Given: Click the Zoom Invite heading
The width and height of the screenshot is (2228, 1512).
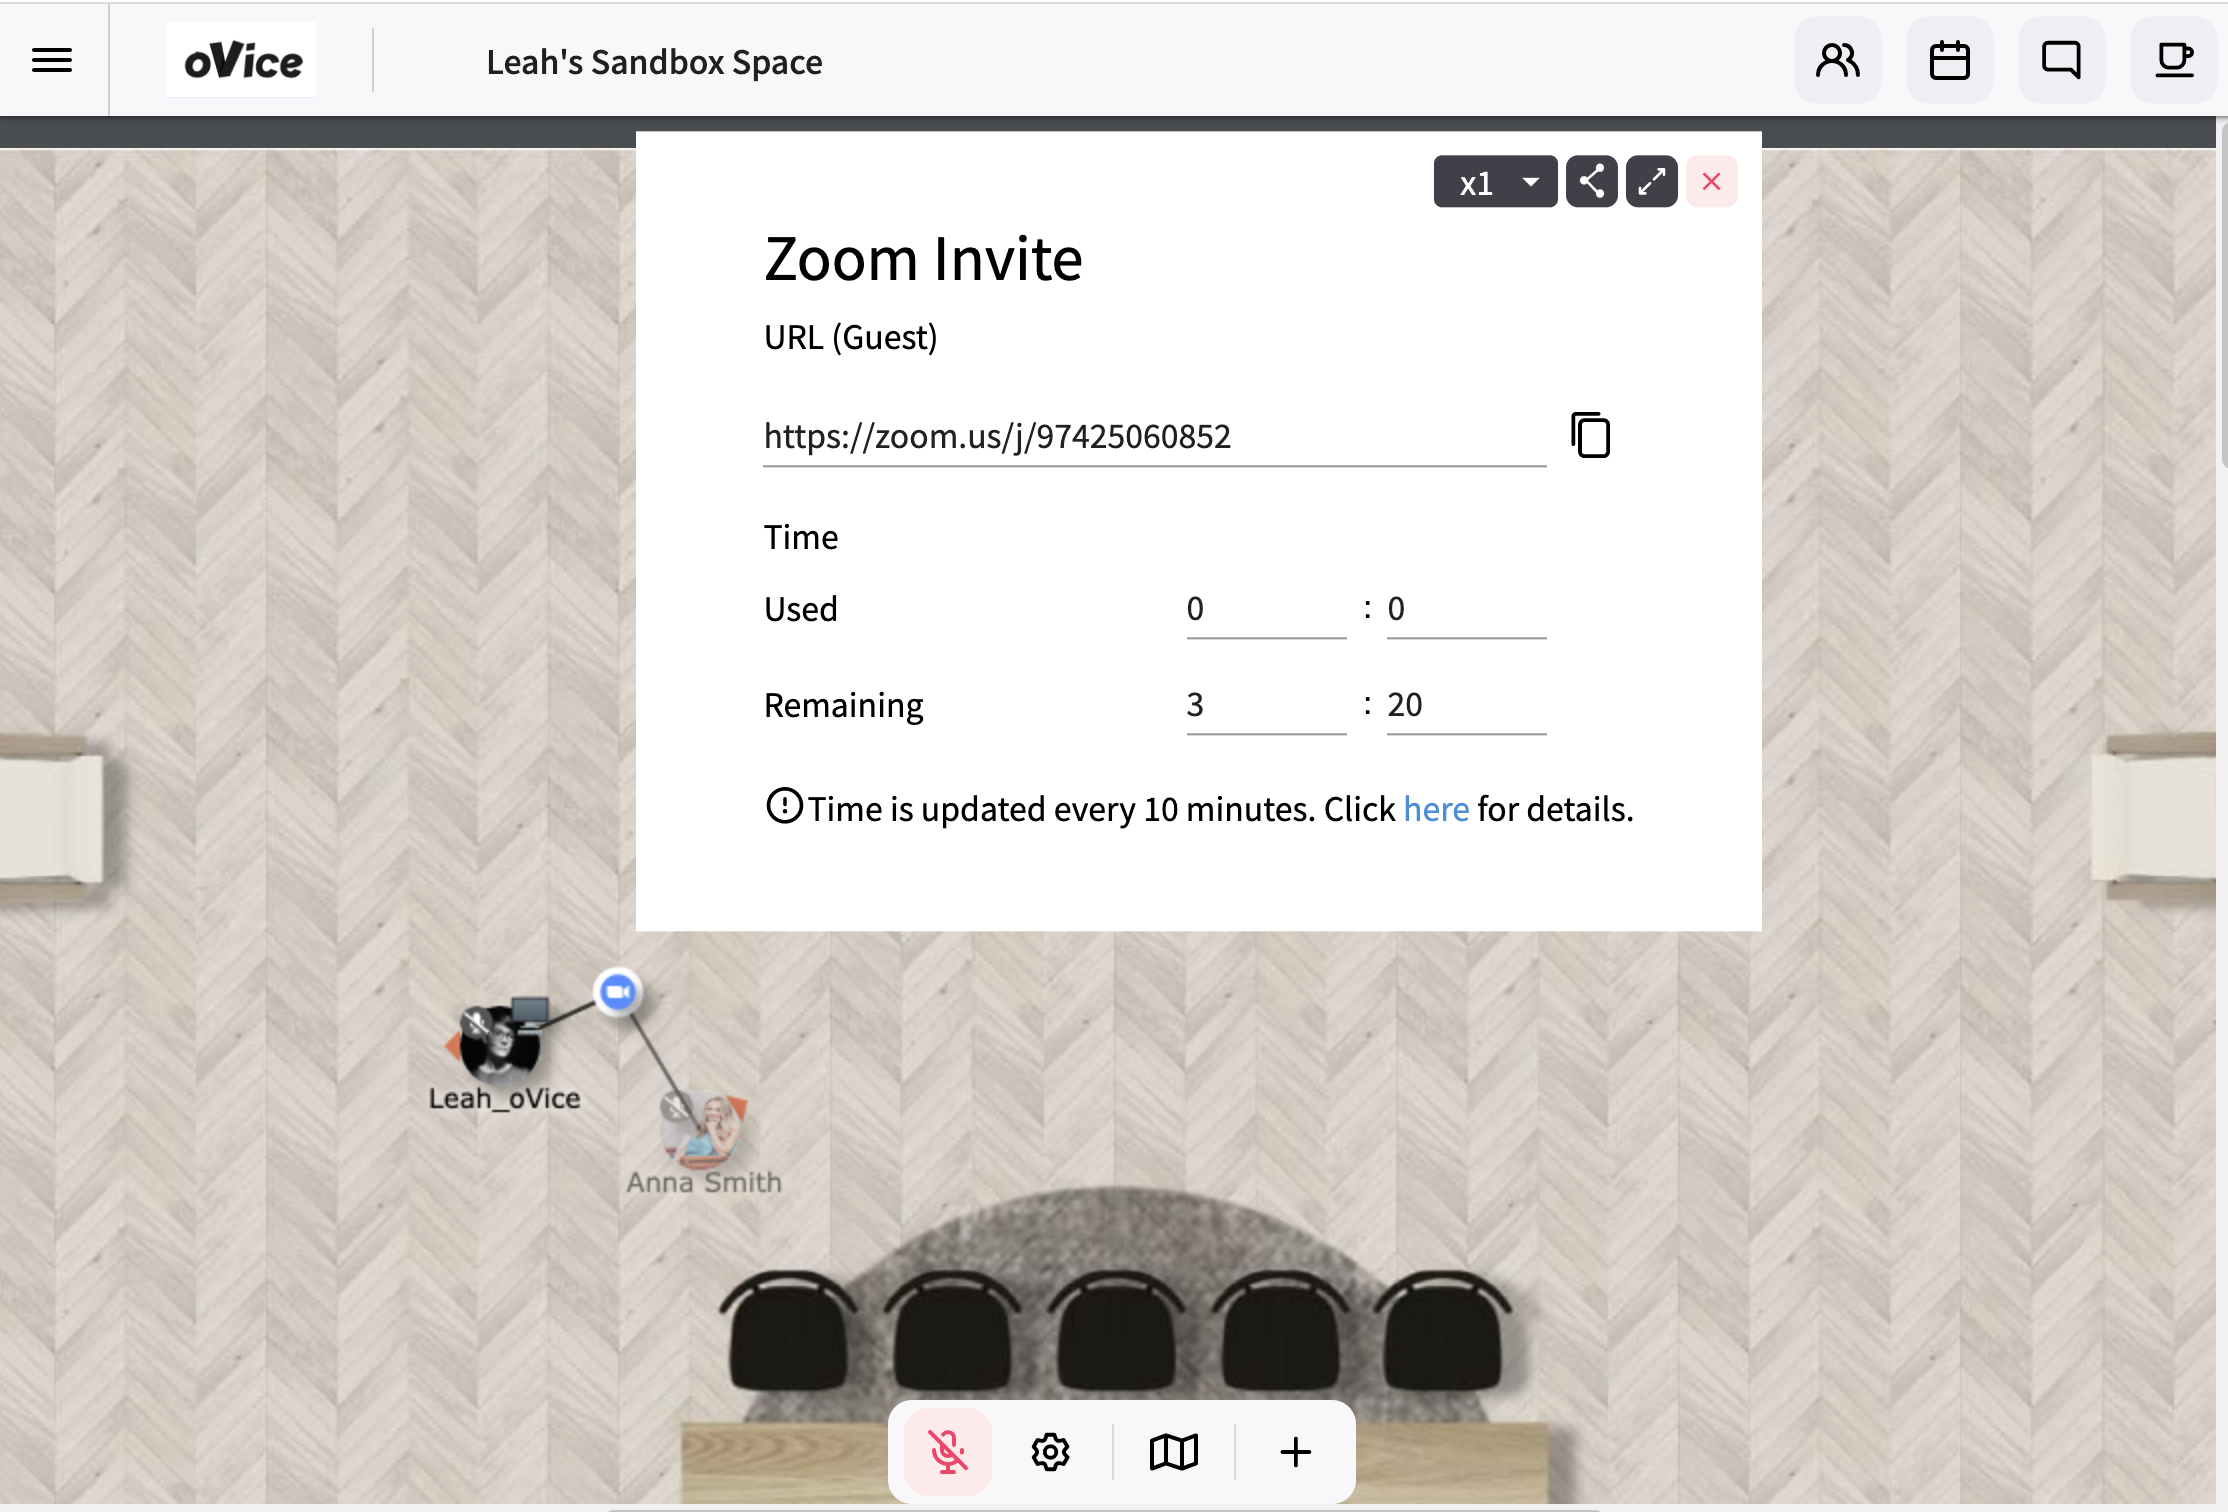Looking at the screenshot, I should tap(923, 259).
